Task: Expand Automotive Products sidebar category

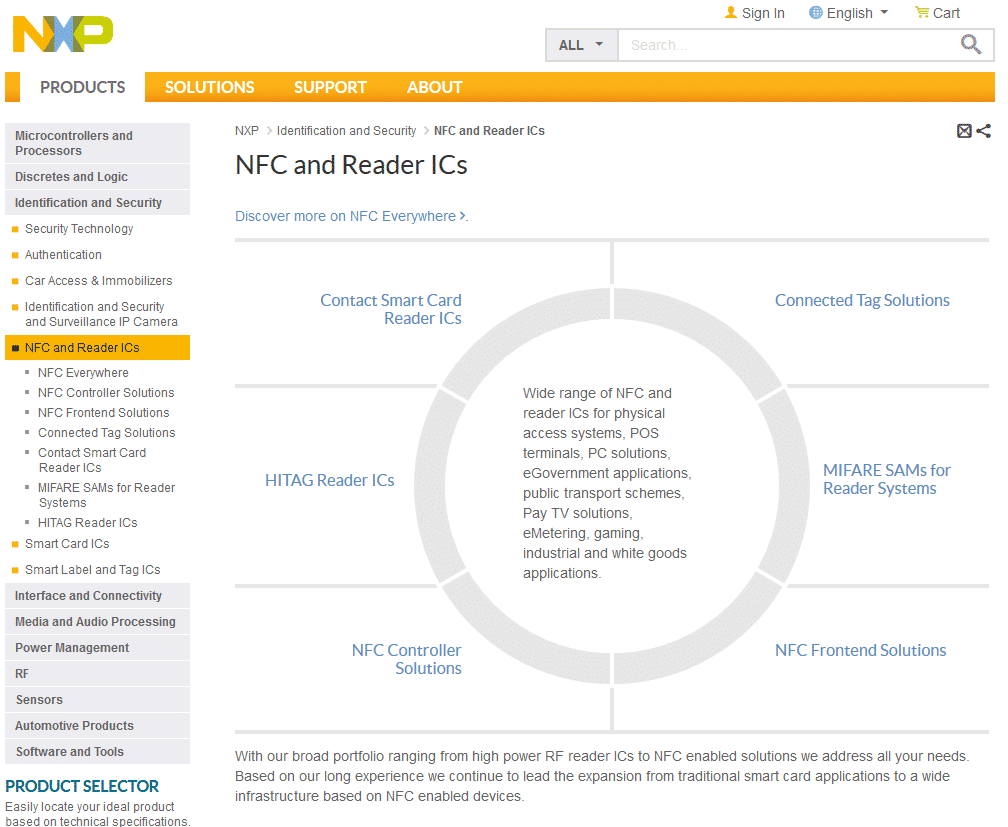Action: coord(98,725)
